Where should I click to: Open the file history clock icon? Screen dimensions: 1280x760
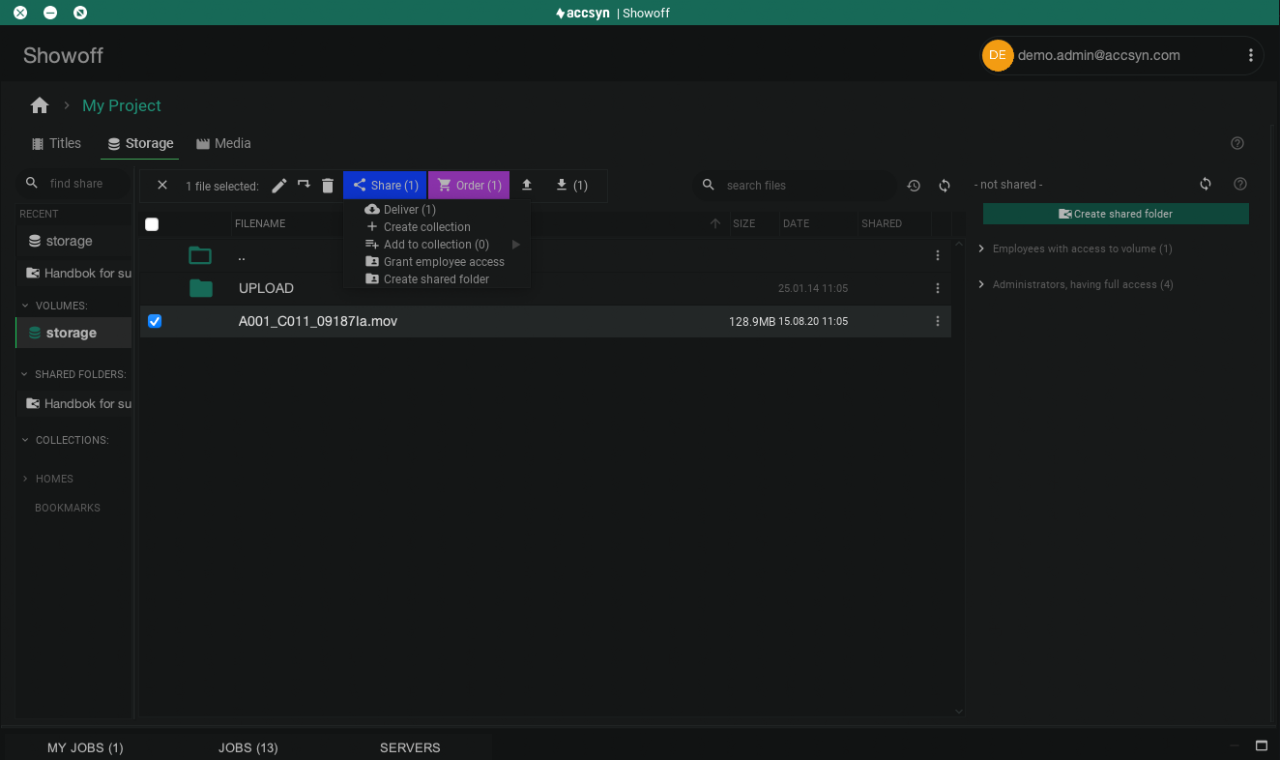point(914,185)
